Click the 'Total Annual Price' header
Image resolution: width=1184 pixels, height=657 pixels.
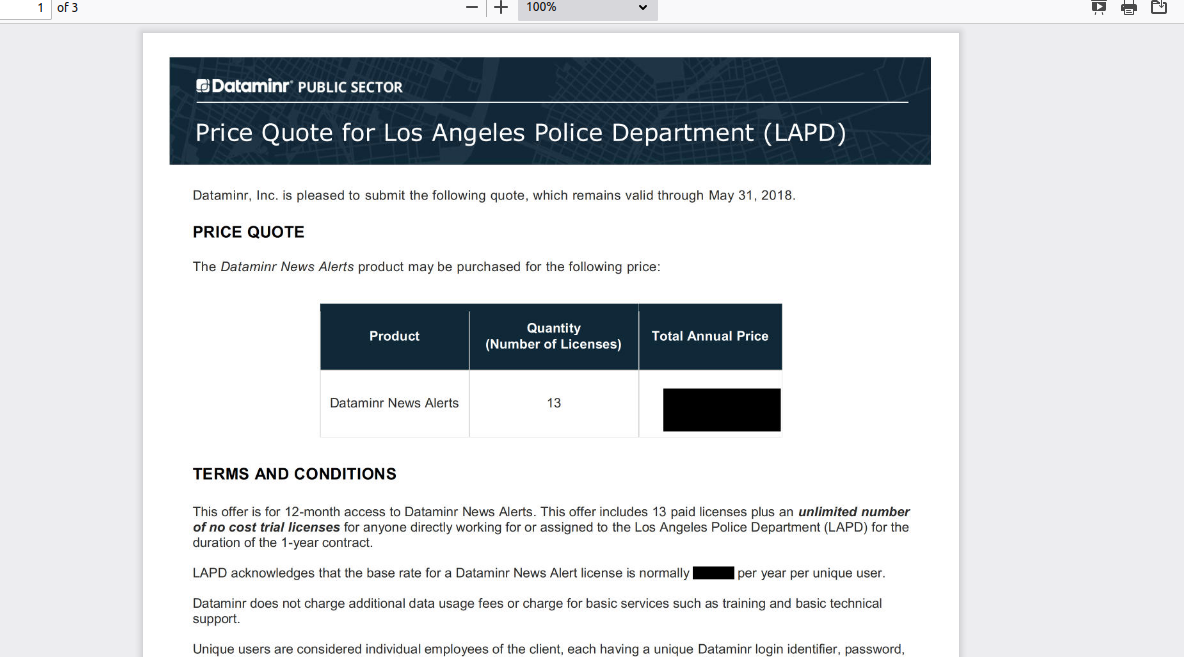710,336
